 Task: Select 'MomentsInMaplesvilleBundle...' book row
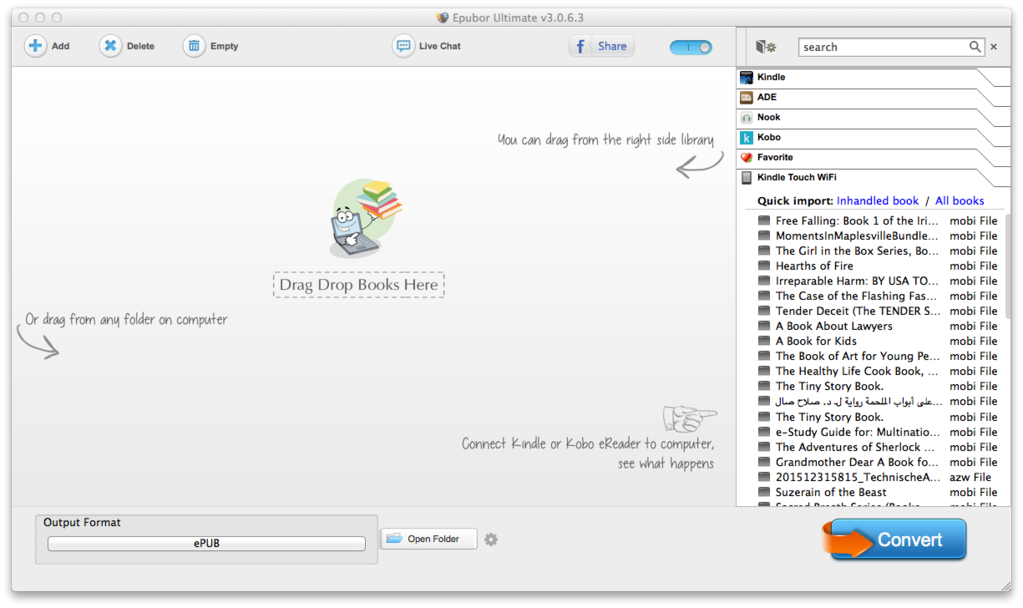click(x=877, y=236)
